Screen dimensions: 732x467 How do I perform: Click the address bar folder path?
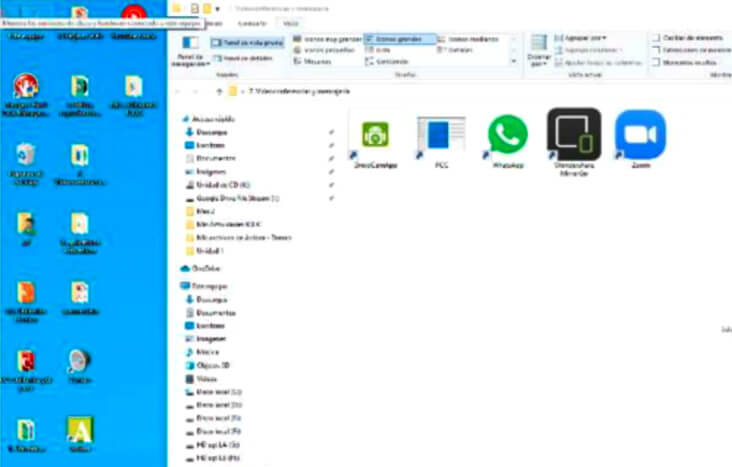300,92
